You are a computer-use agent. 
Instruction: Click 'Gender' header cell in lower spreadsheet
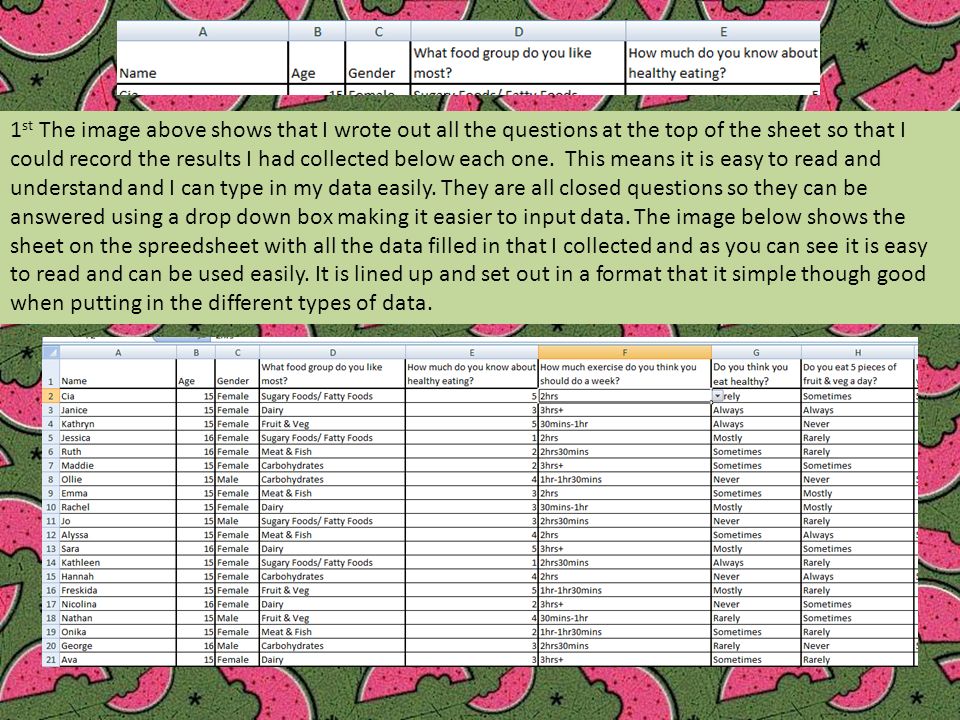pos(238,374)
